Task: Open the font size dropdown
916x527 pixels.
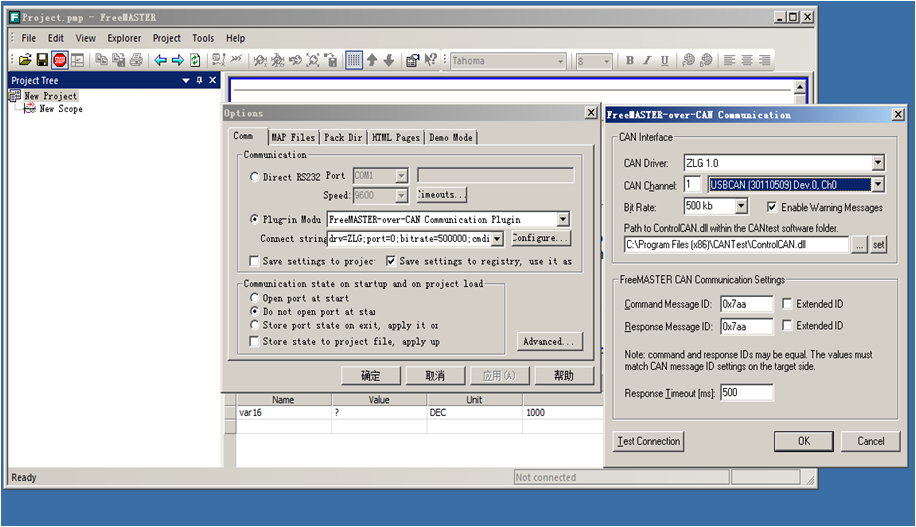Action: coord(606,61)
